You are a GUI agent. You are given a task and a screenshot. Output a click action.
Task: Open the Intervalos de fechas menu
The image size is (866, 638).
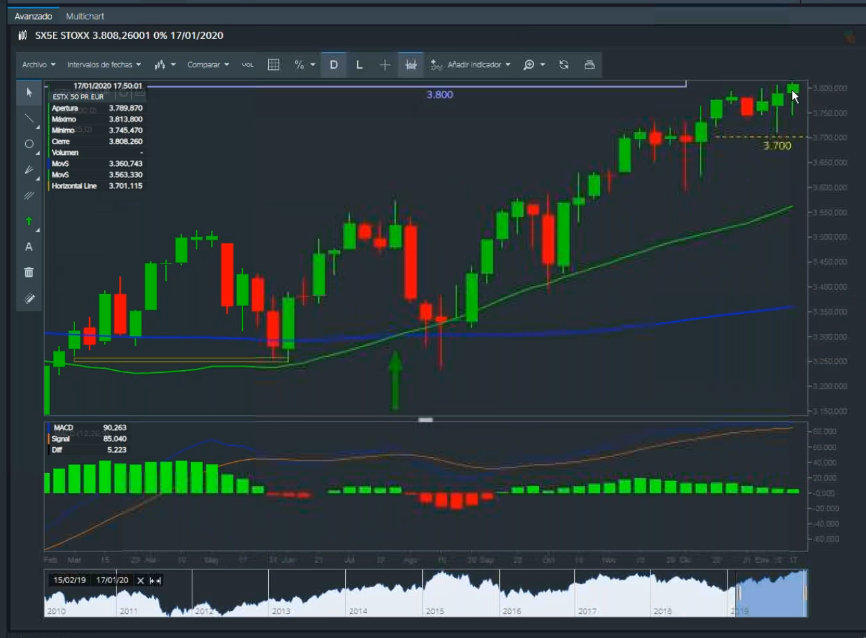tap(104, 65)
